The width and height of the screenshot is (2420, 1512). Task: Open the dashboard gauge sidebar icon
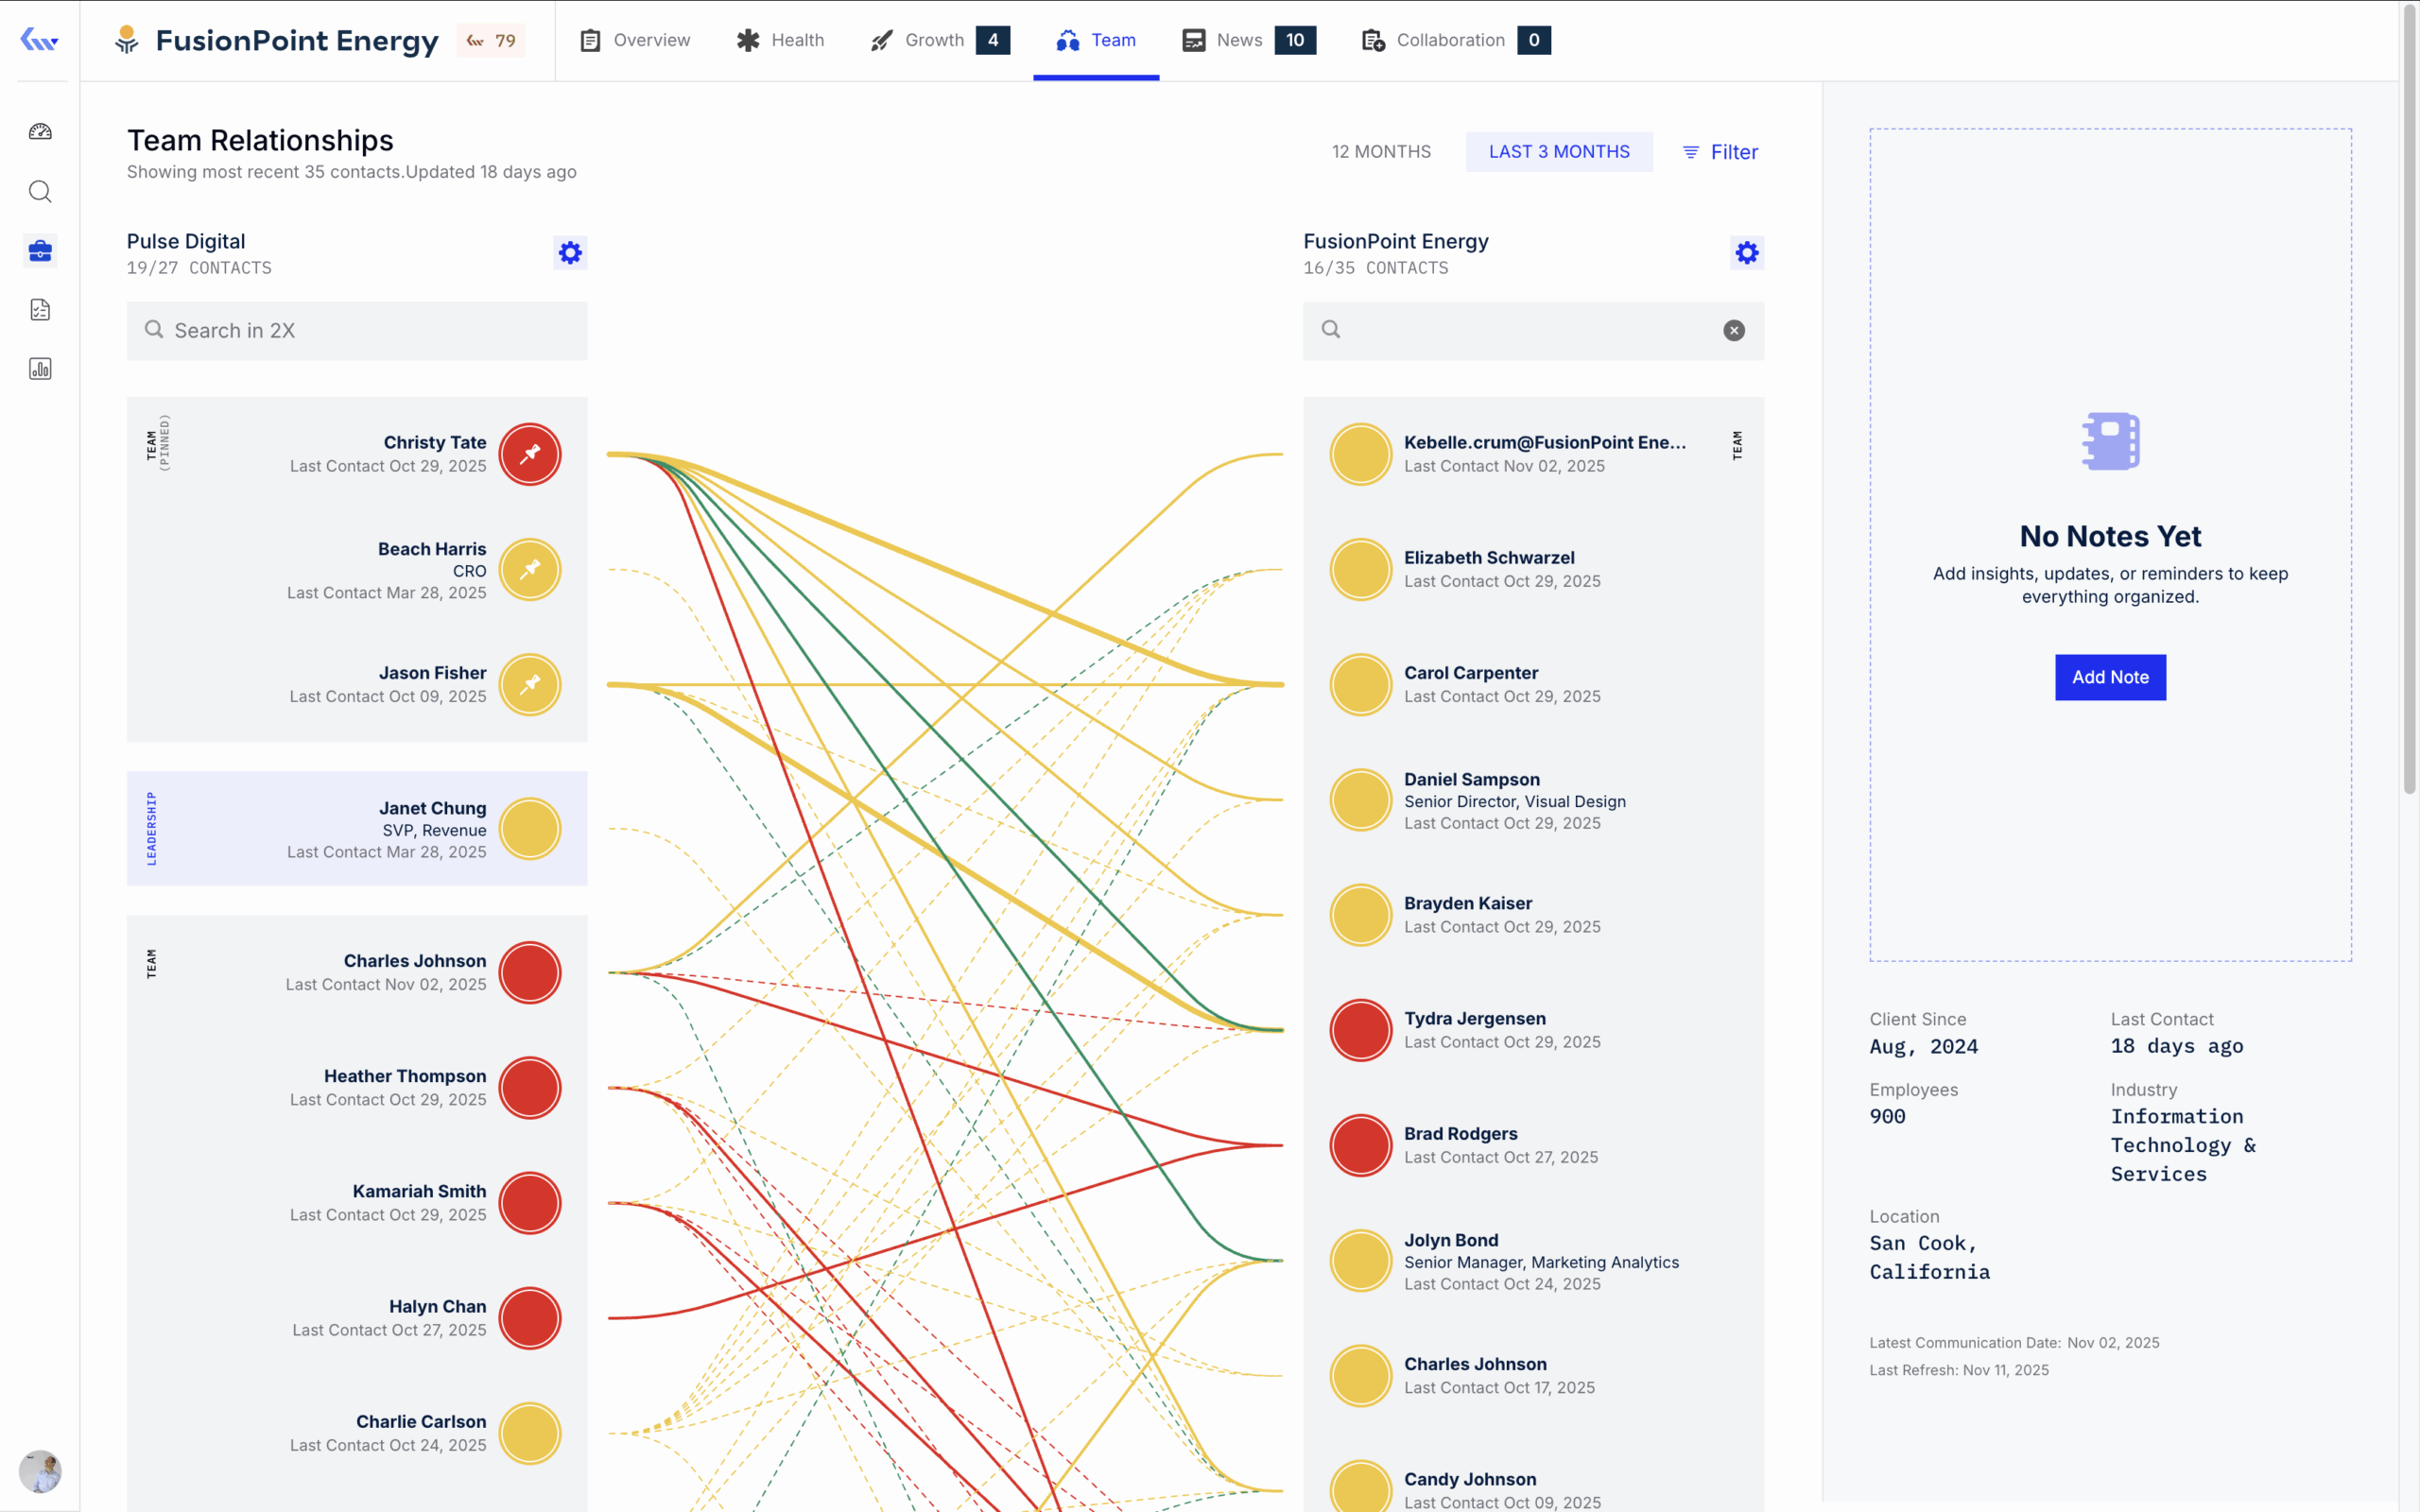40,132
